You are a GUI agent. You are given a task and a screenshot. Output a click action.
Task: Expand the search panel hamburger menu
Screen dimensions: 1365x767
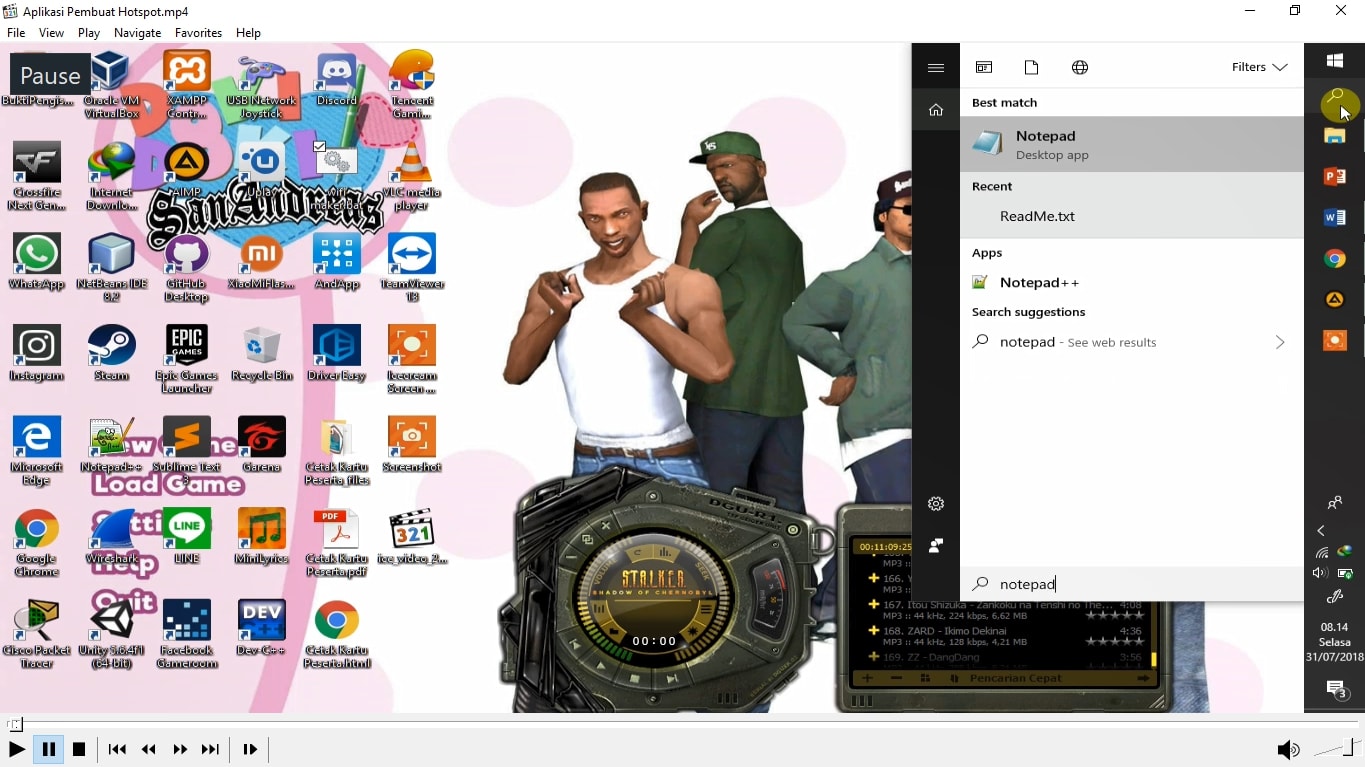tap(936, 68)
